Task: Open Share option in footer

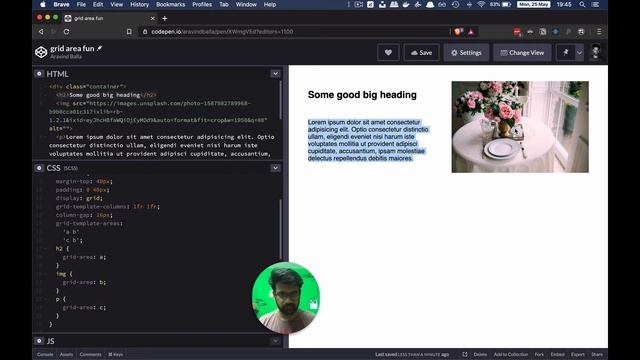Action: (597, 354)
